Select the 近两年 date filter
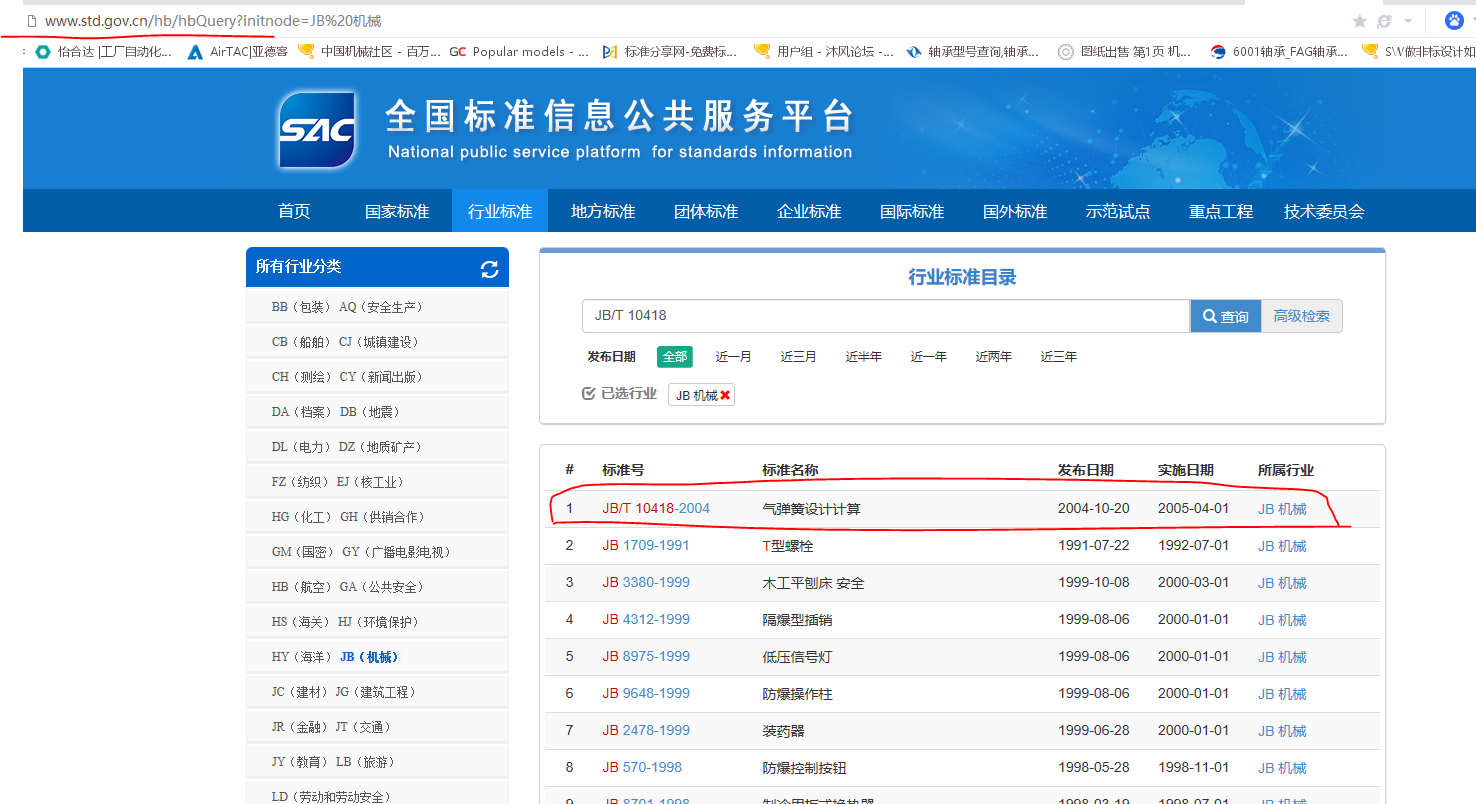The width and height of the screenshot is (1476, 804). pyautogui.click(x=993, y=357)
